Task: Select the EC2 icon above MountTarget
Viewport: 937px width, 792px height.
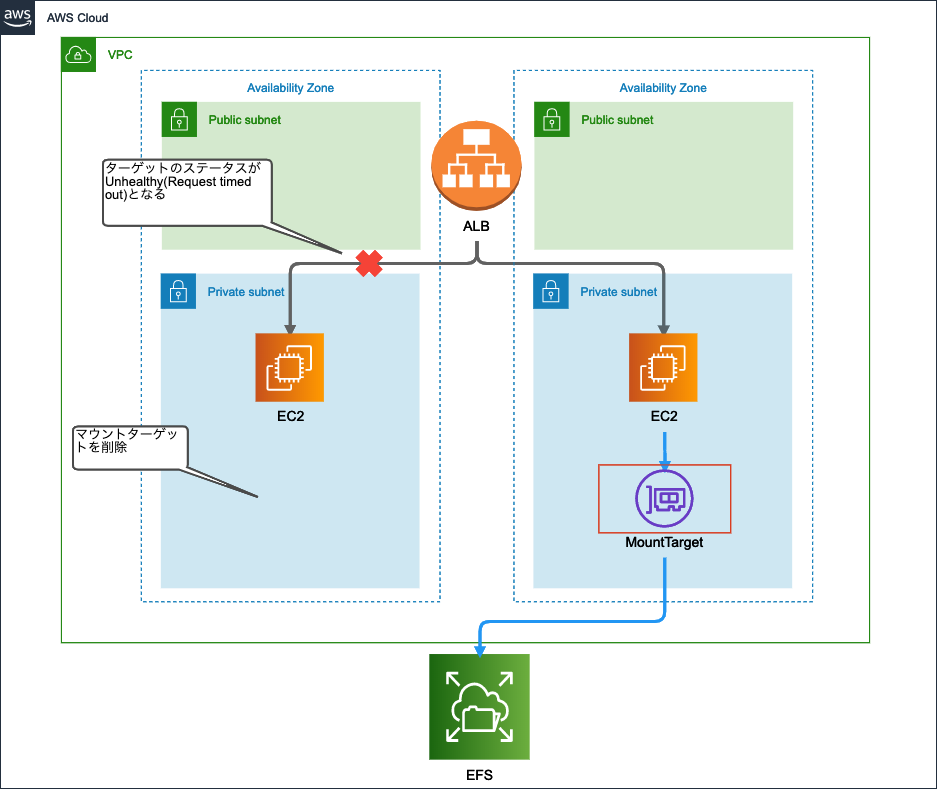Action: [x=663, y=368]
